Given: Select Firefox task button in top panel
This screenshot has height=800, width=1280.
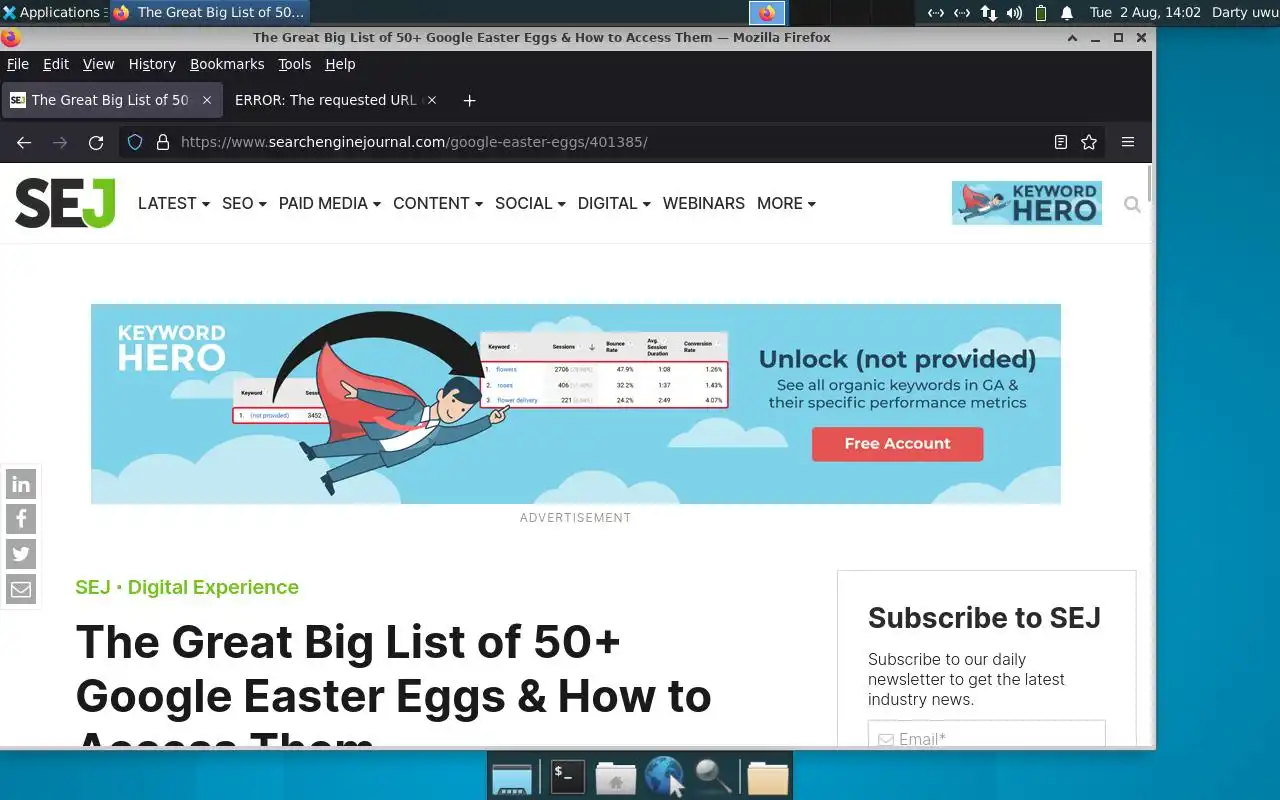Looking at the screenshot, I should 208,13.
